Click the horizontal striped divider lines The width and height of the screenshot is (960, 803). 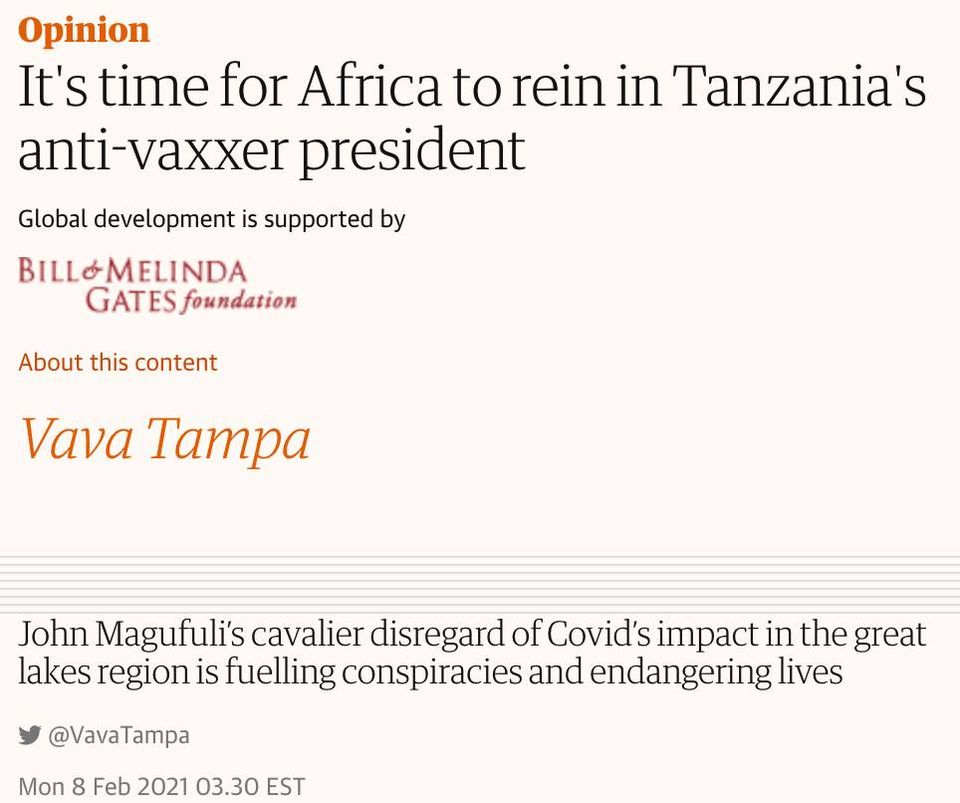point(480,583)
